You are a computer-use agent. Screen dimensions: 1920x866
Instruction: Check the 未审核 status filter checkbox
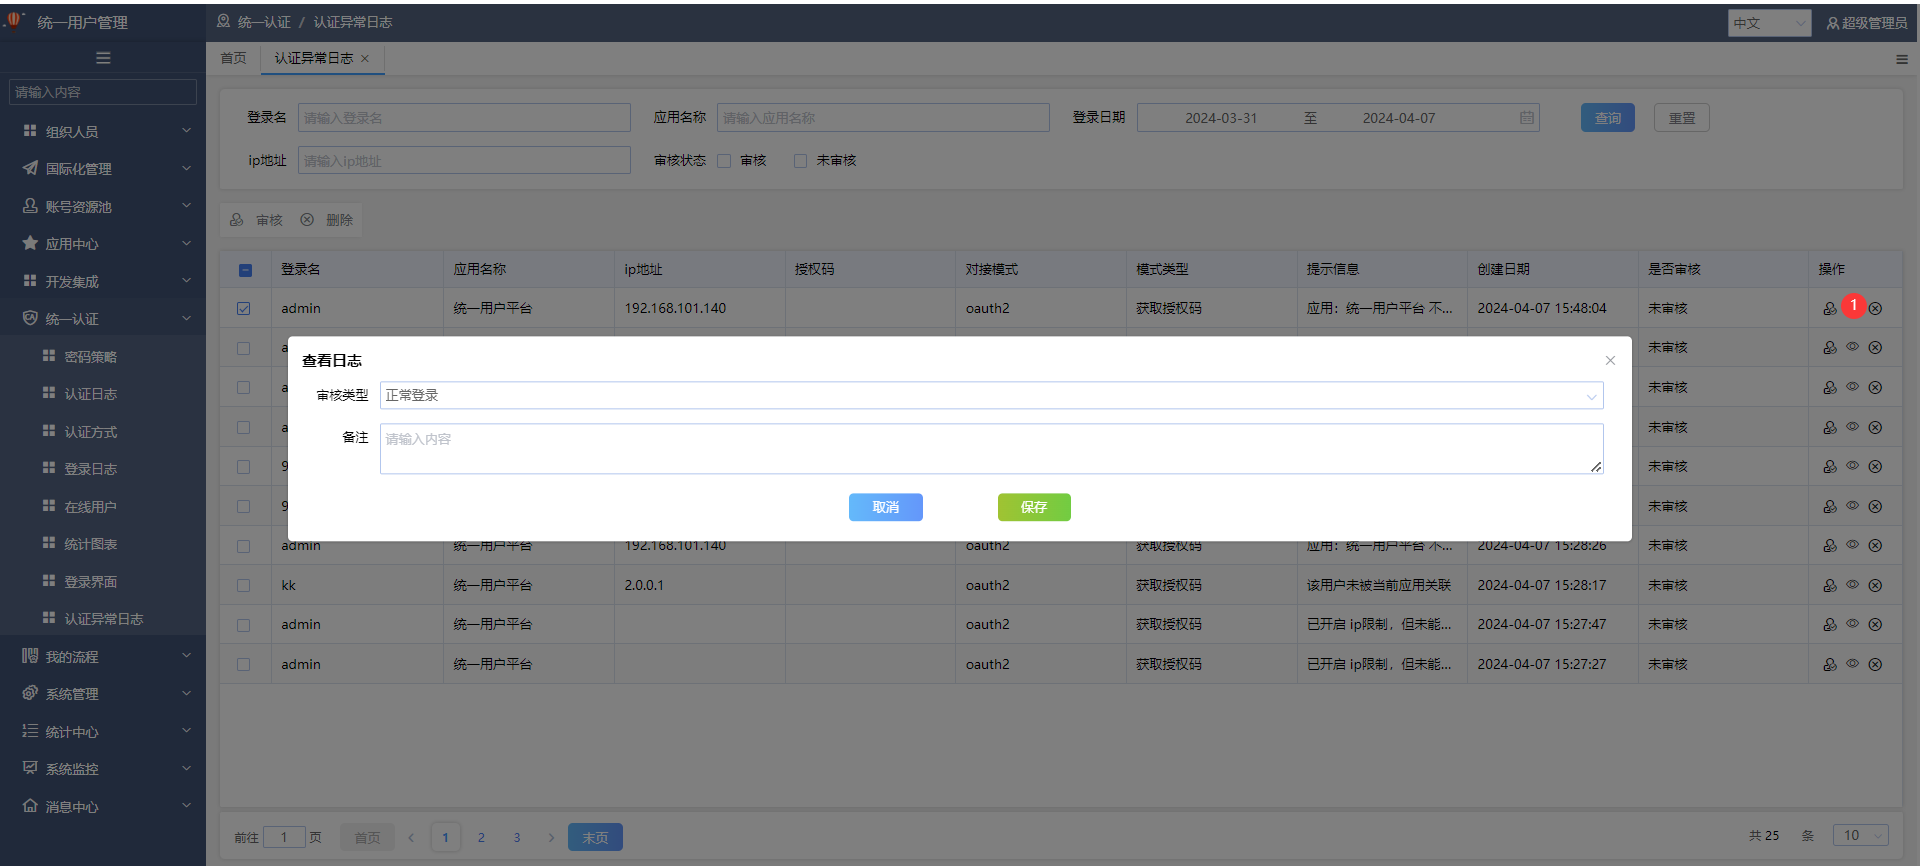[x=800, y=161]
